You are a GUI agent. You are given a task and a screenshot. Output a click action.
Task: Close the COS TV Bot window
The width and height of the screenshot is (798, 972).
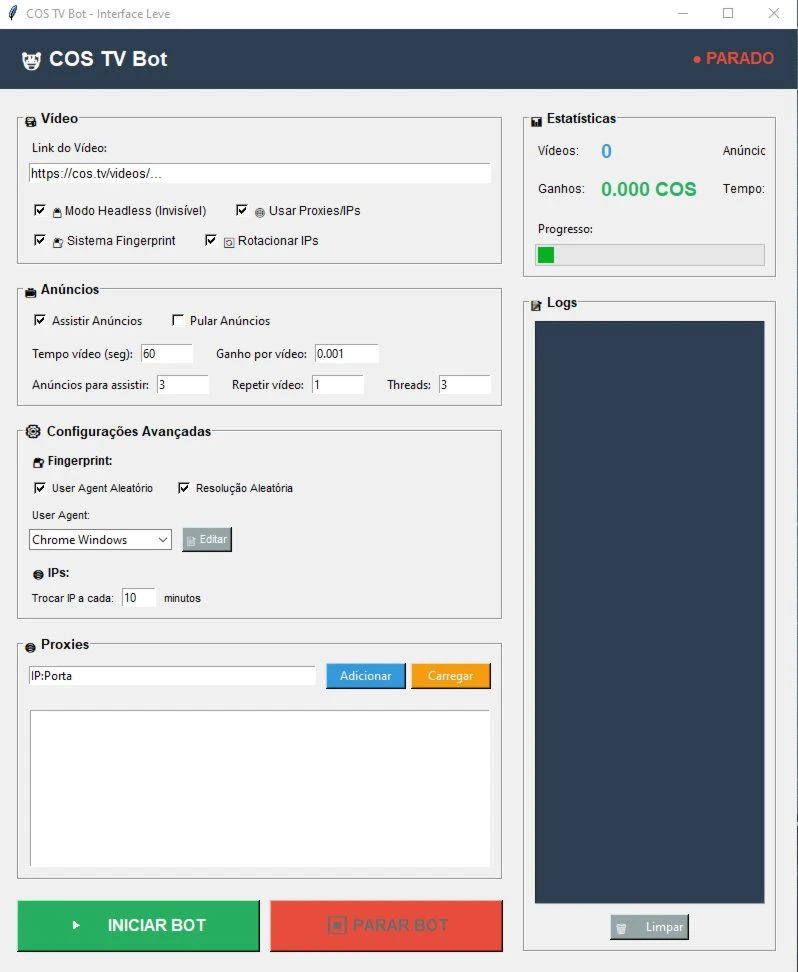(773, 13)
